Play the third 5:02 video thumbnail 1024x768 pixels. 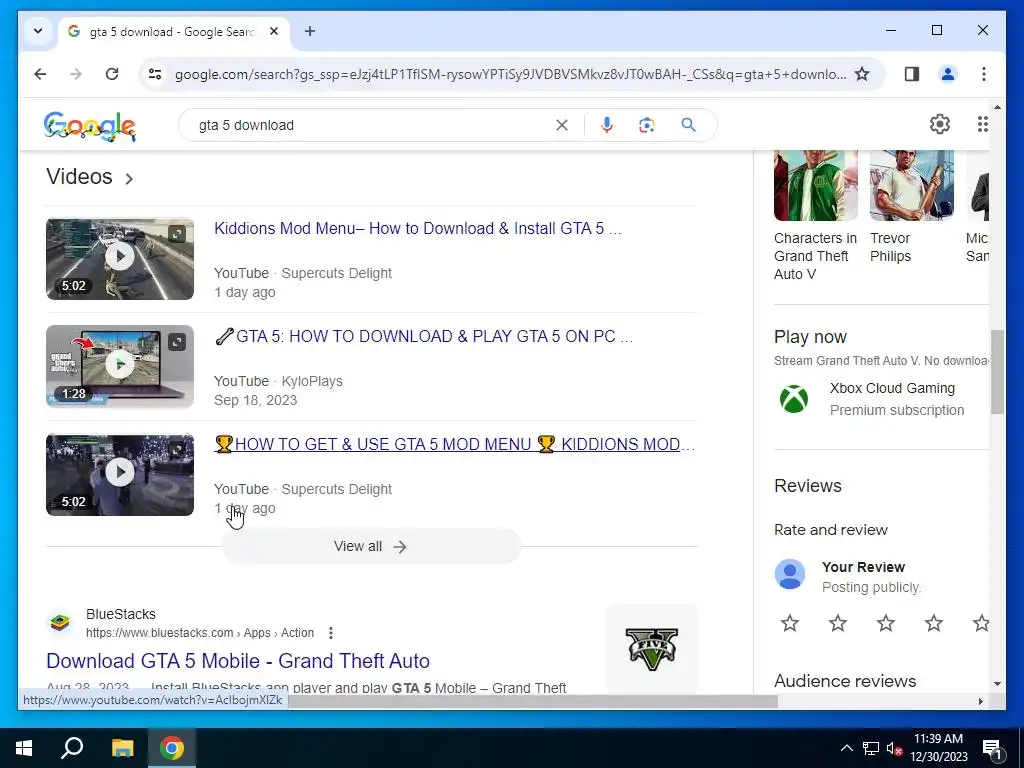120,475
